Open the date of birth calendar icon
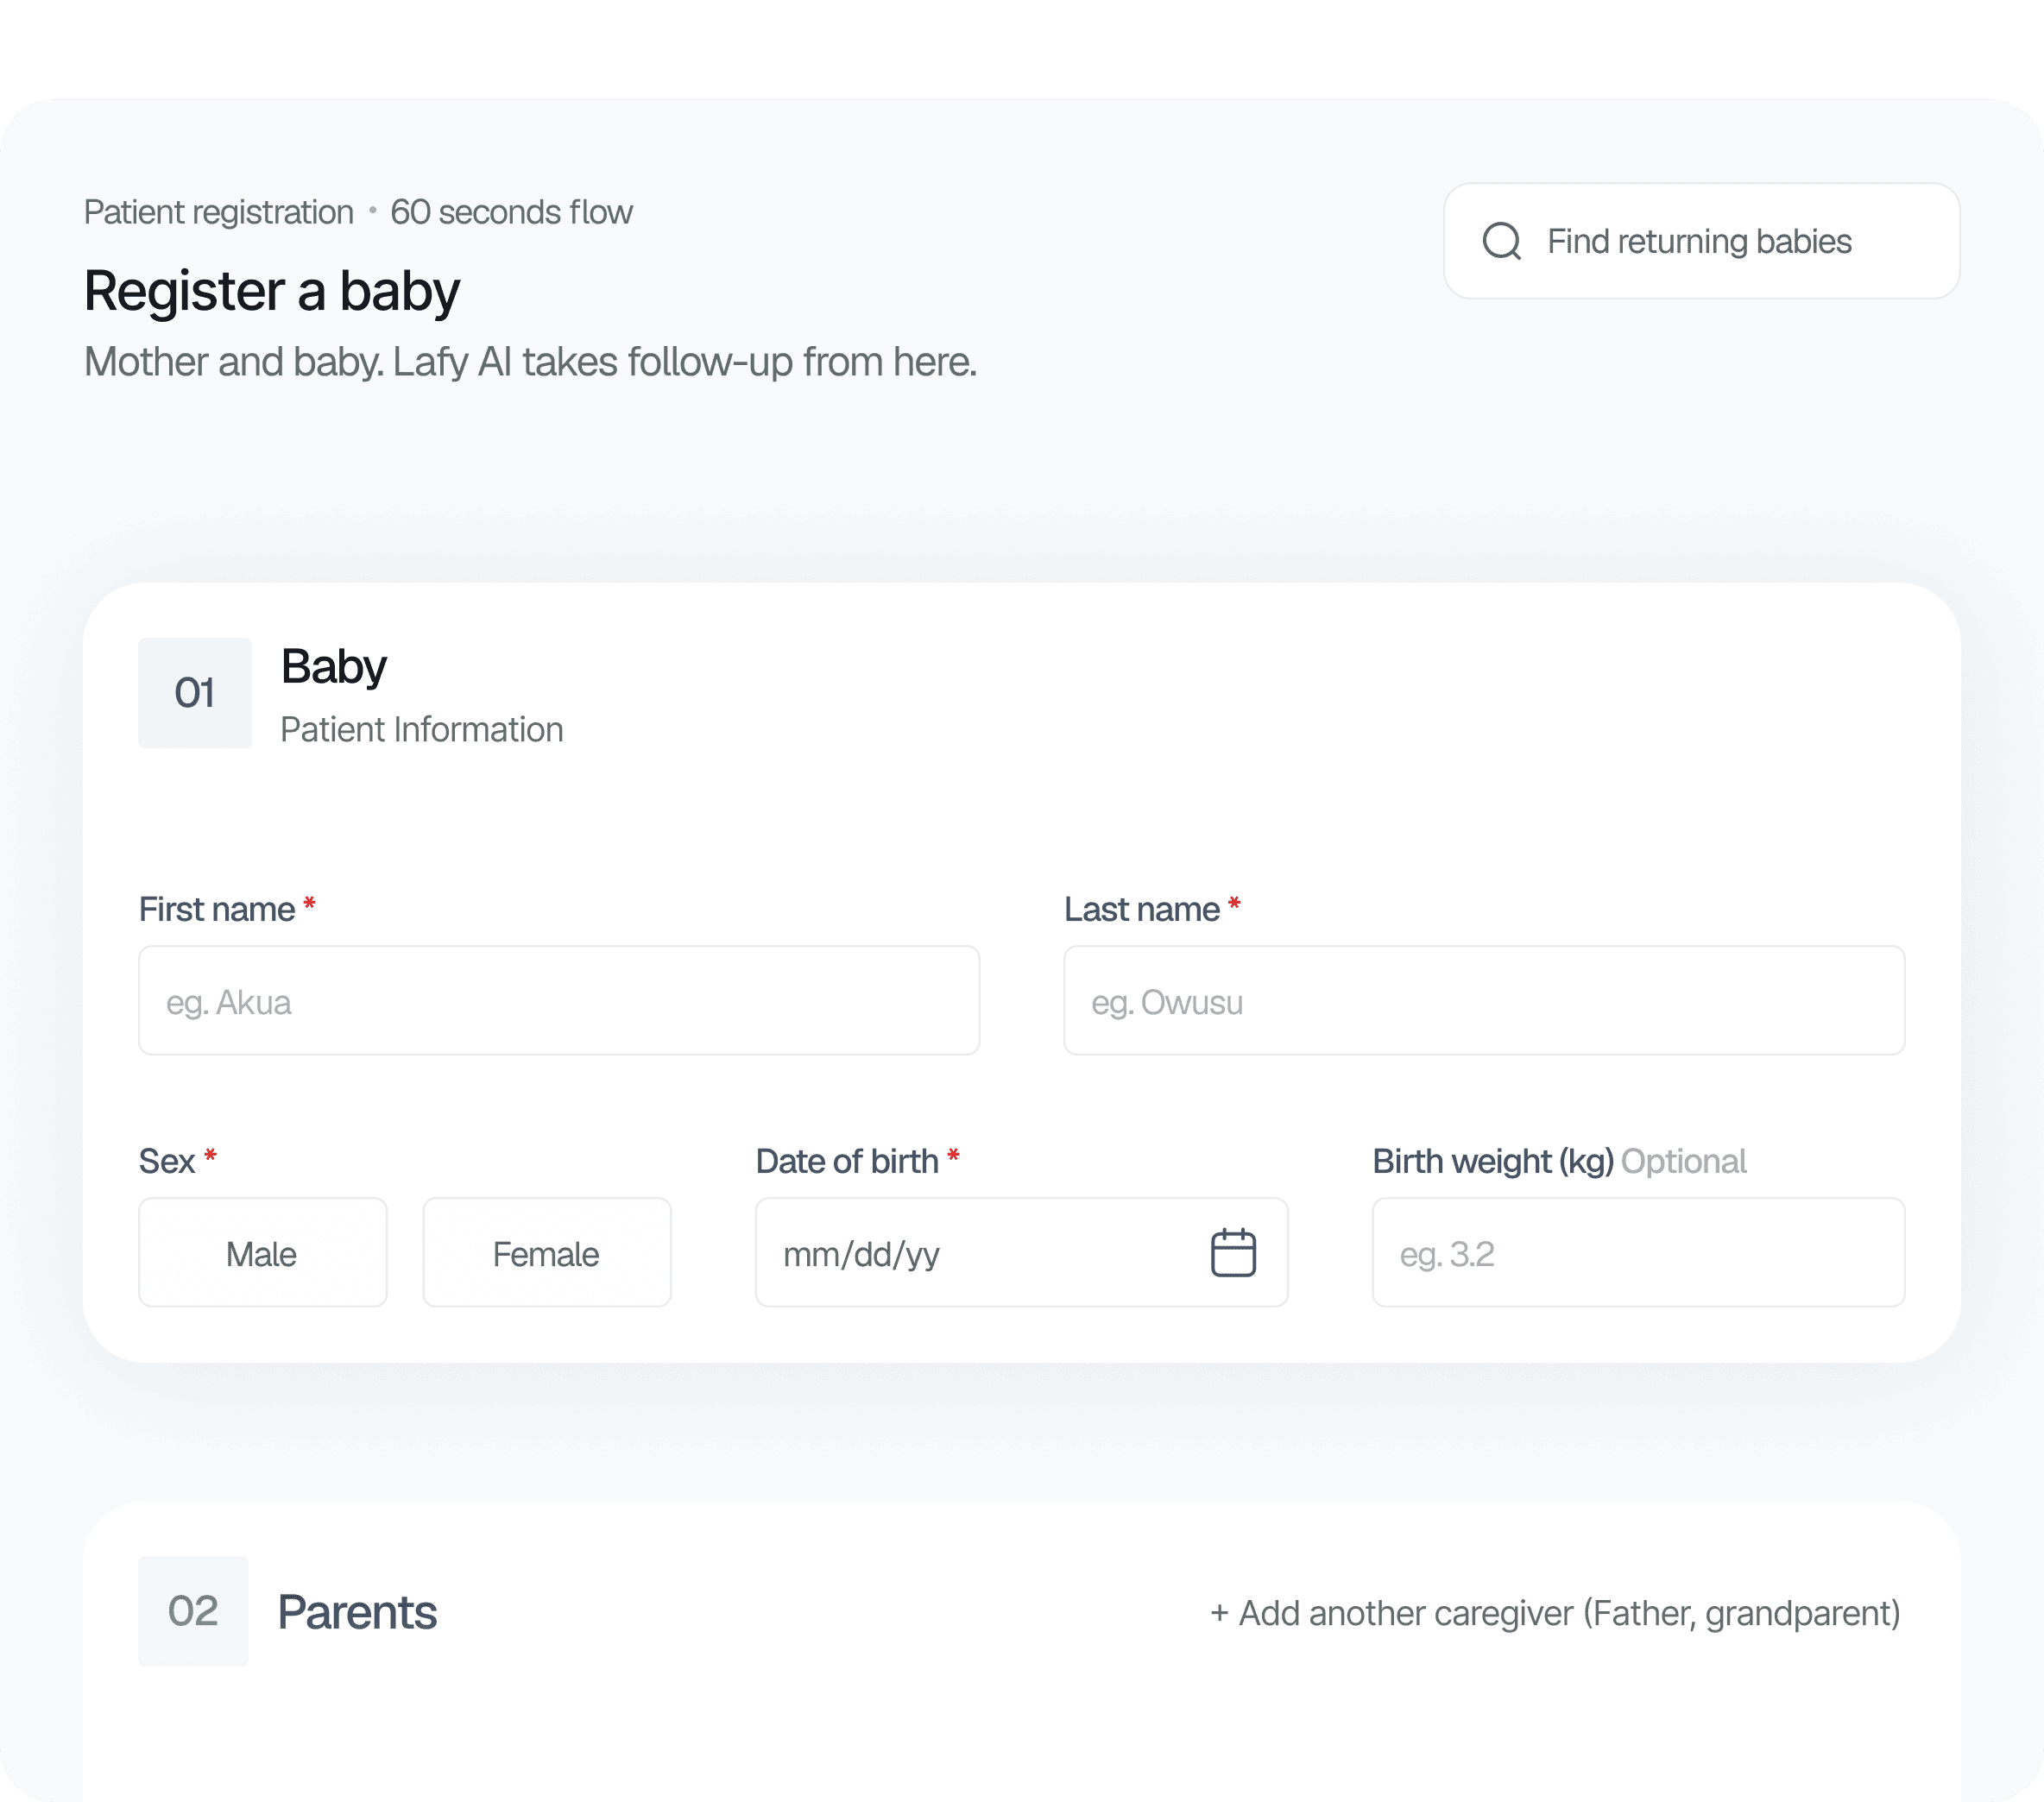2044x1802 pixels. tap(1233, 1253)
